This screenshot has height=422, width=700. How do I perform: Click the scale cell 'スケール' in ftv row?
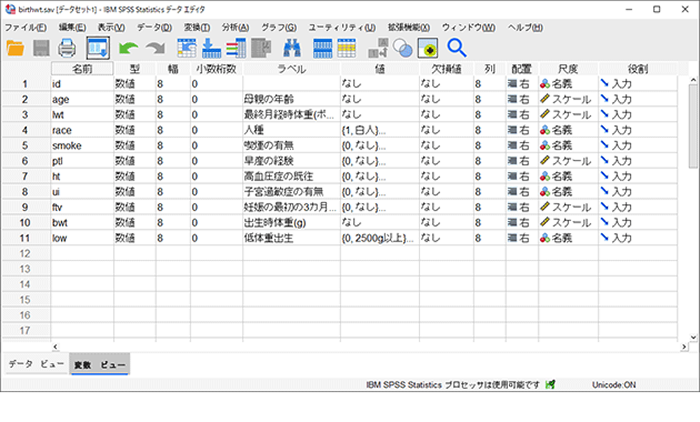click(568, 207)
